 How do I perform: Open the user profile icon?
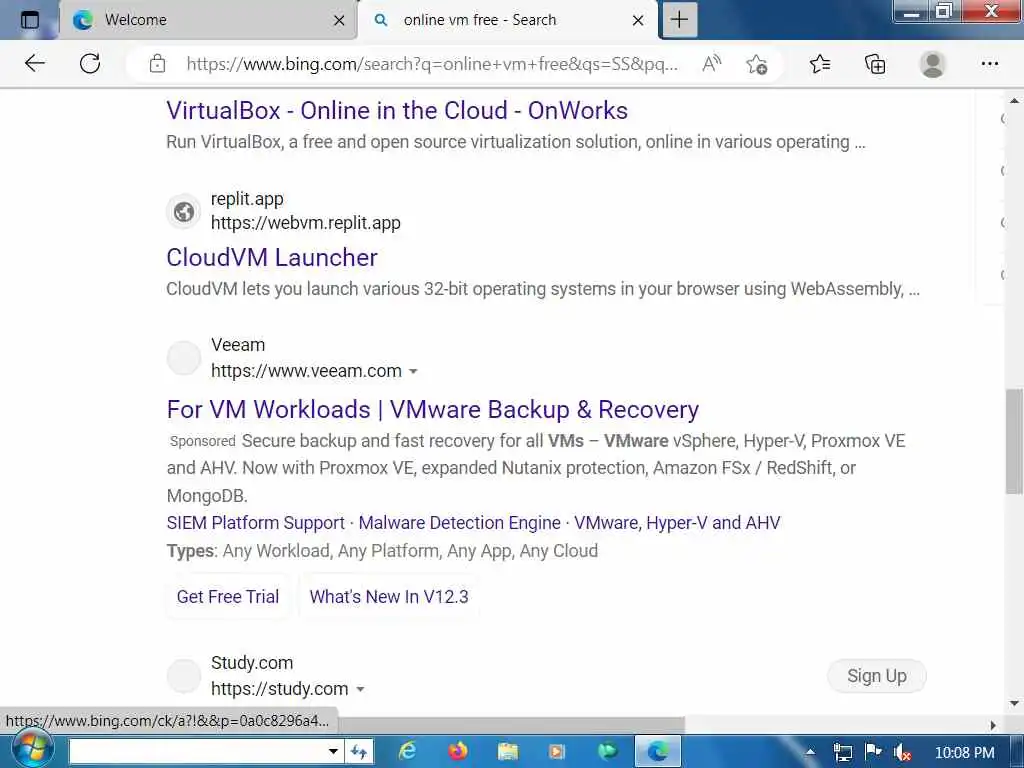coord(933,64)
